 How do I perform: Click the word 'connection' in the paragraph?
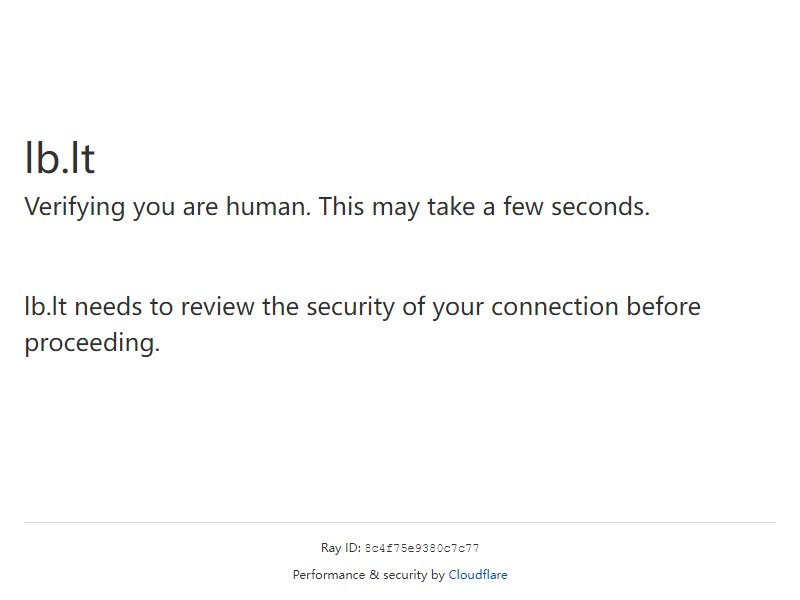point(555,306)
